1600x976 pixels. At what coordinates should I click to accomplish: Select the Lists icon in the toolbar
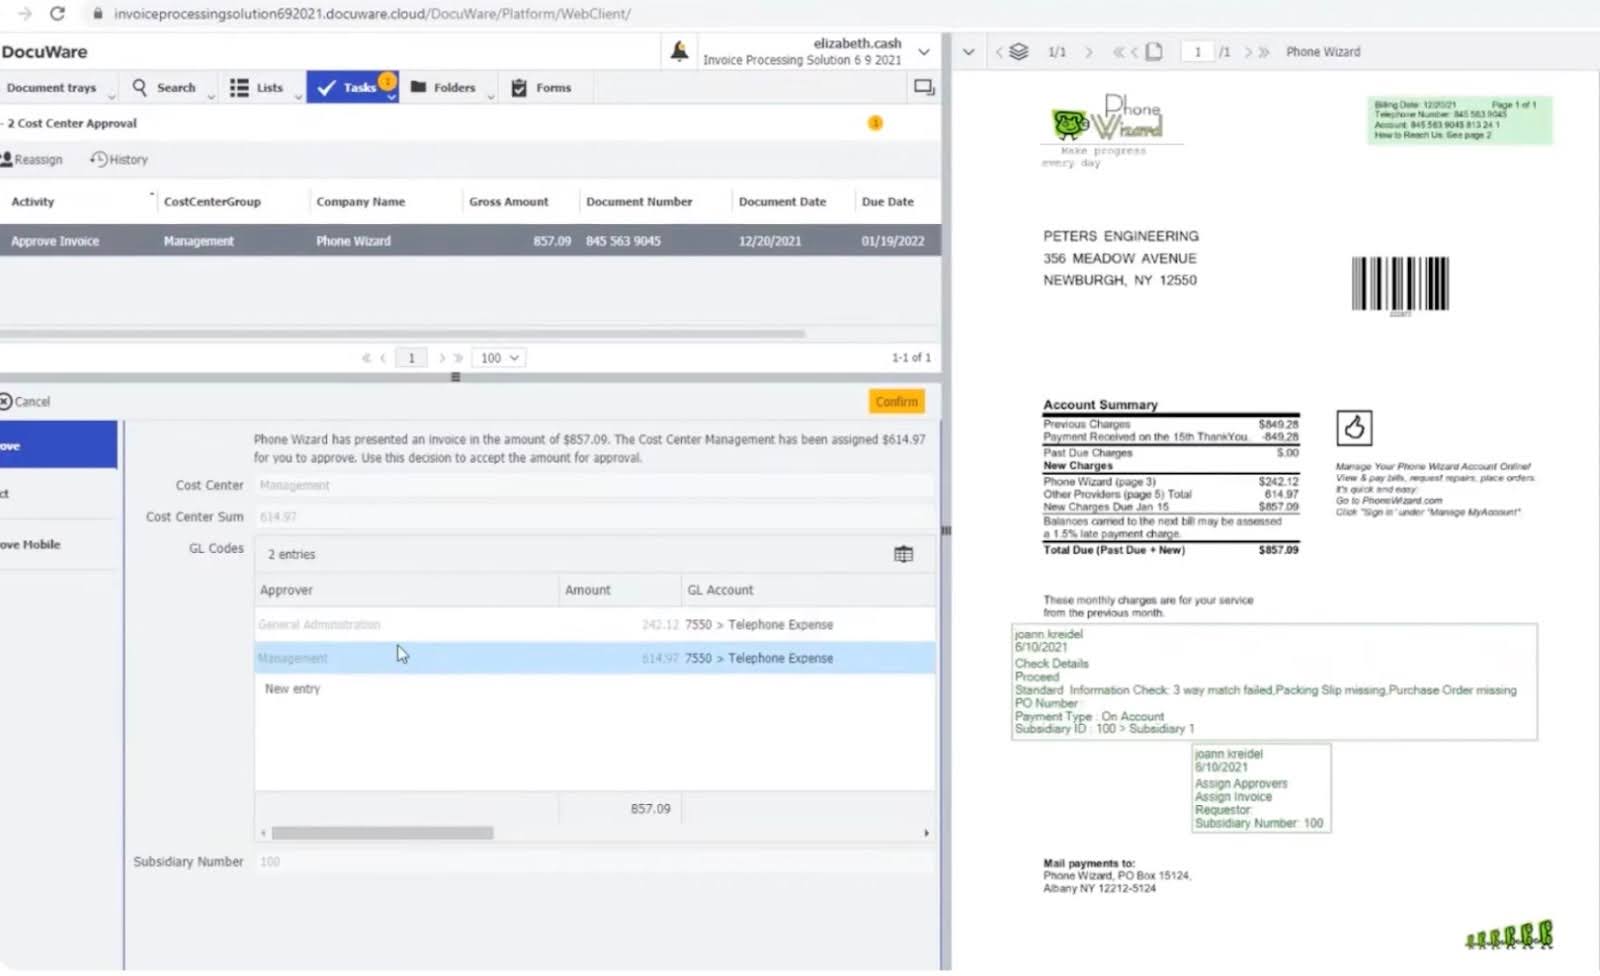point(238,88)
